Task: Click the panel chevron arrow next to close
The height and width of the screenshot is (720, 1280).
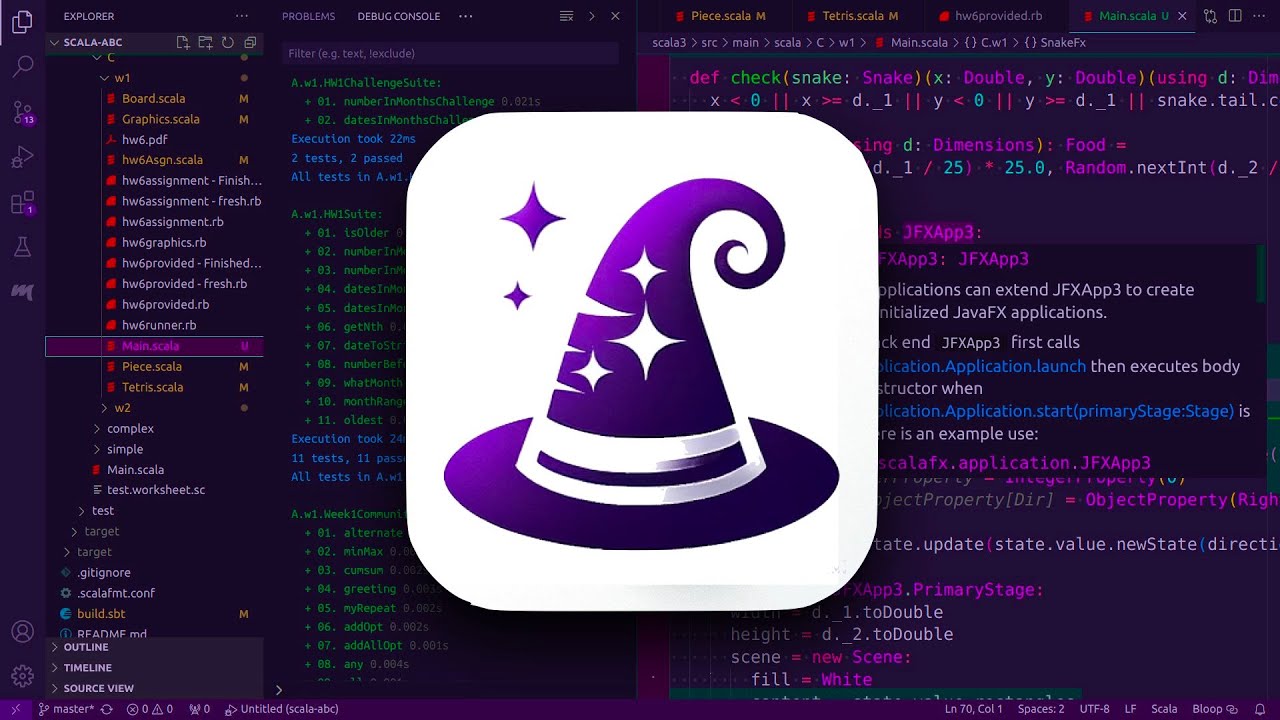Action: pos(592,16)
